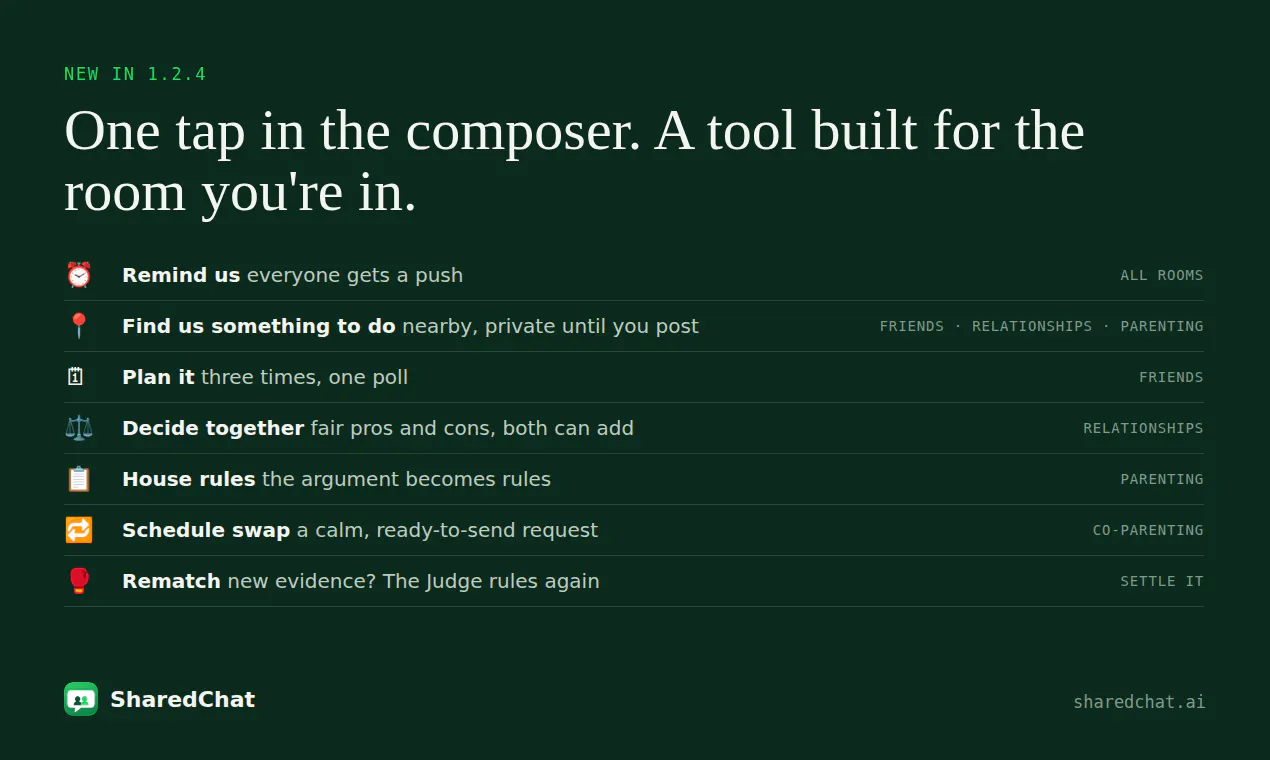Select Find us something to do
The image size is (1270, 760).
259,326
